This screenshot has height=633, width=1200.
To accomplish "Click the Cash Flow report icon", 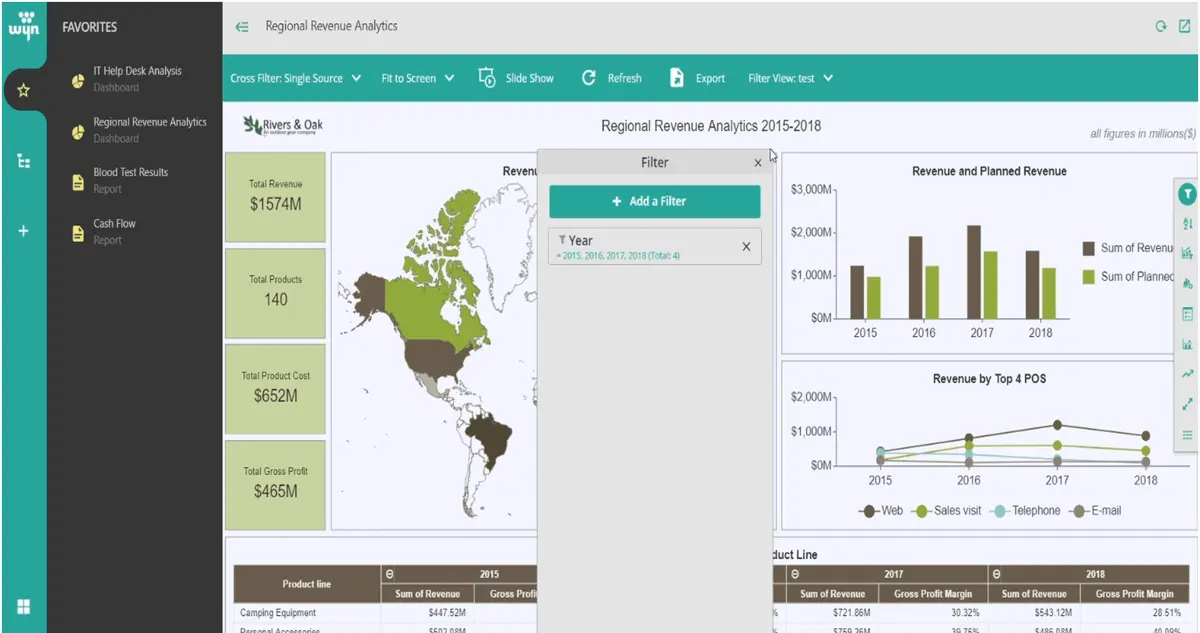I will coord(78,233).
